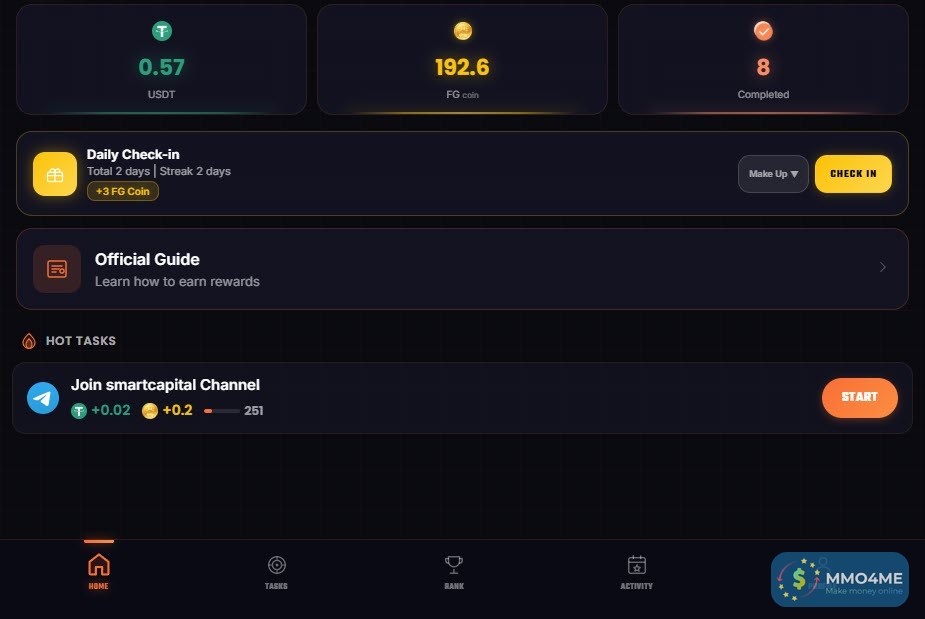Expand Official Guide using the chevron arrow
This screenshot has height=619, width=925.
[882, 268]
